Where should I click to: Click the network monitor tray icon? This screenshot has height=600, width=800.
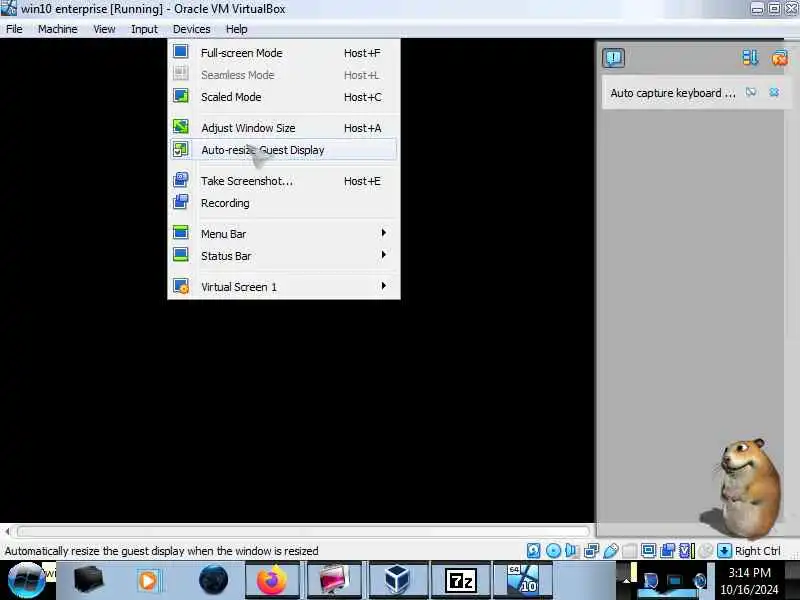(674, 581)
